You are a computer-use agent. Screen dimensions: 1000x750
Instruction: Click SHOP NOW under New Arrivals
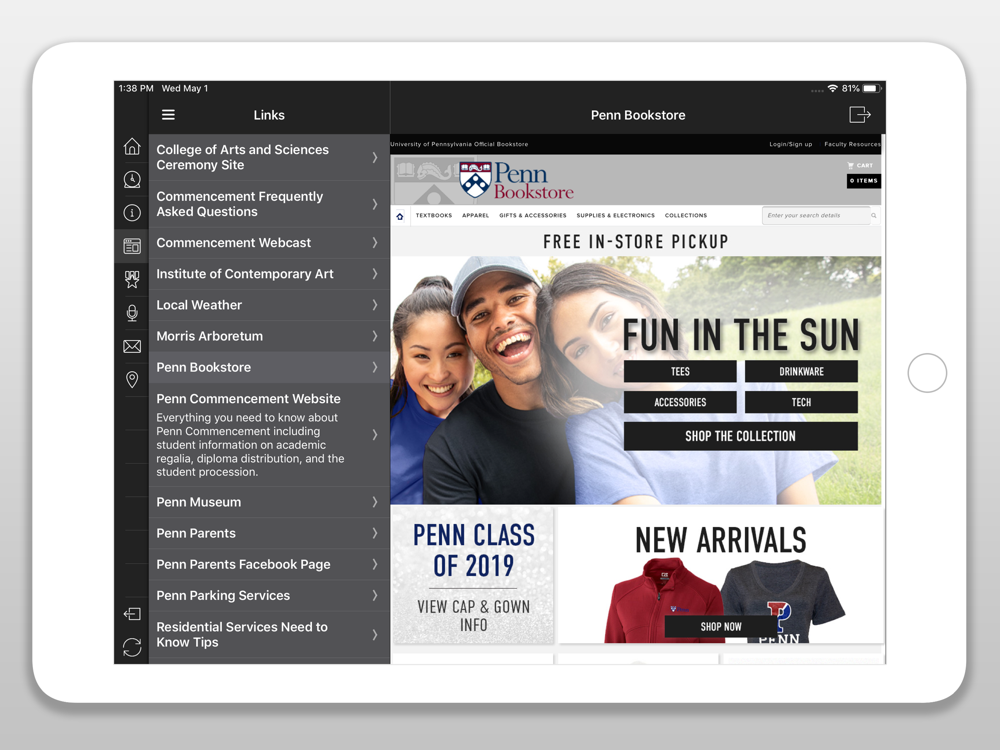pos(721,627)
